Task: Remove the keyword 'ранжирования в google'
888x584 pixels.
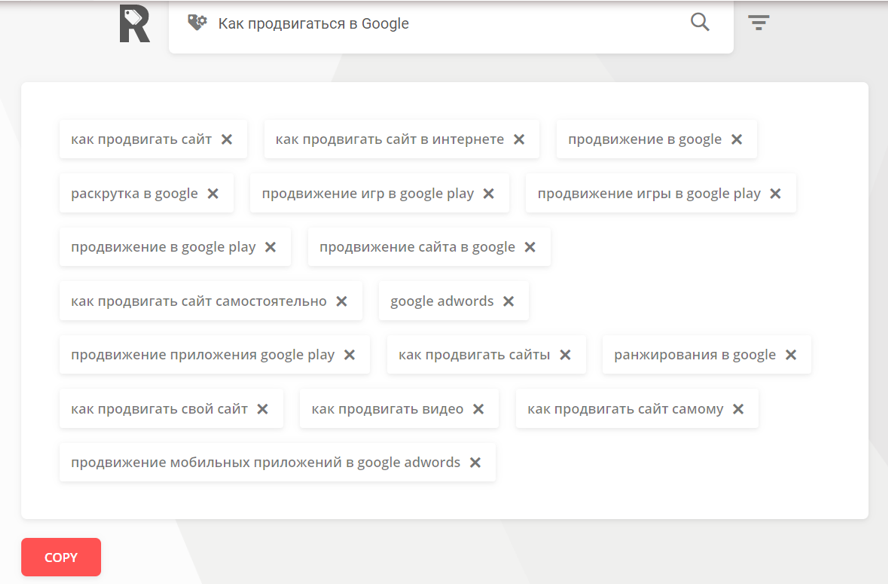Action: [x=791, y=354]
